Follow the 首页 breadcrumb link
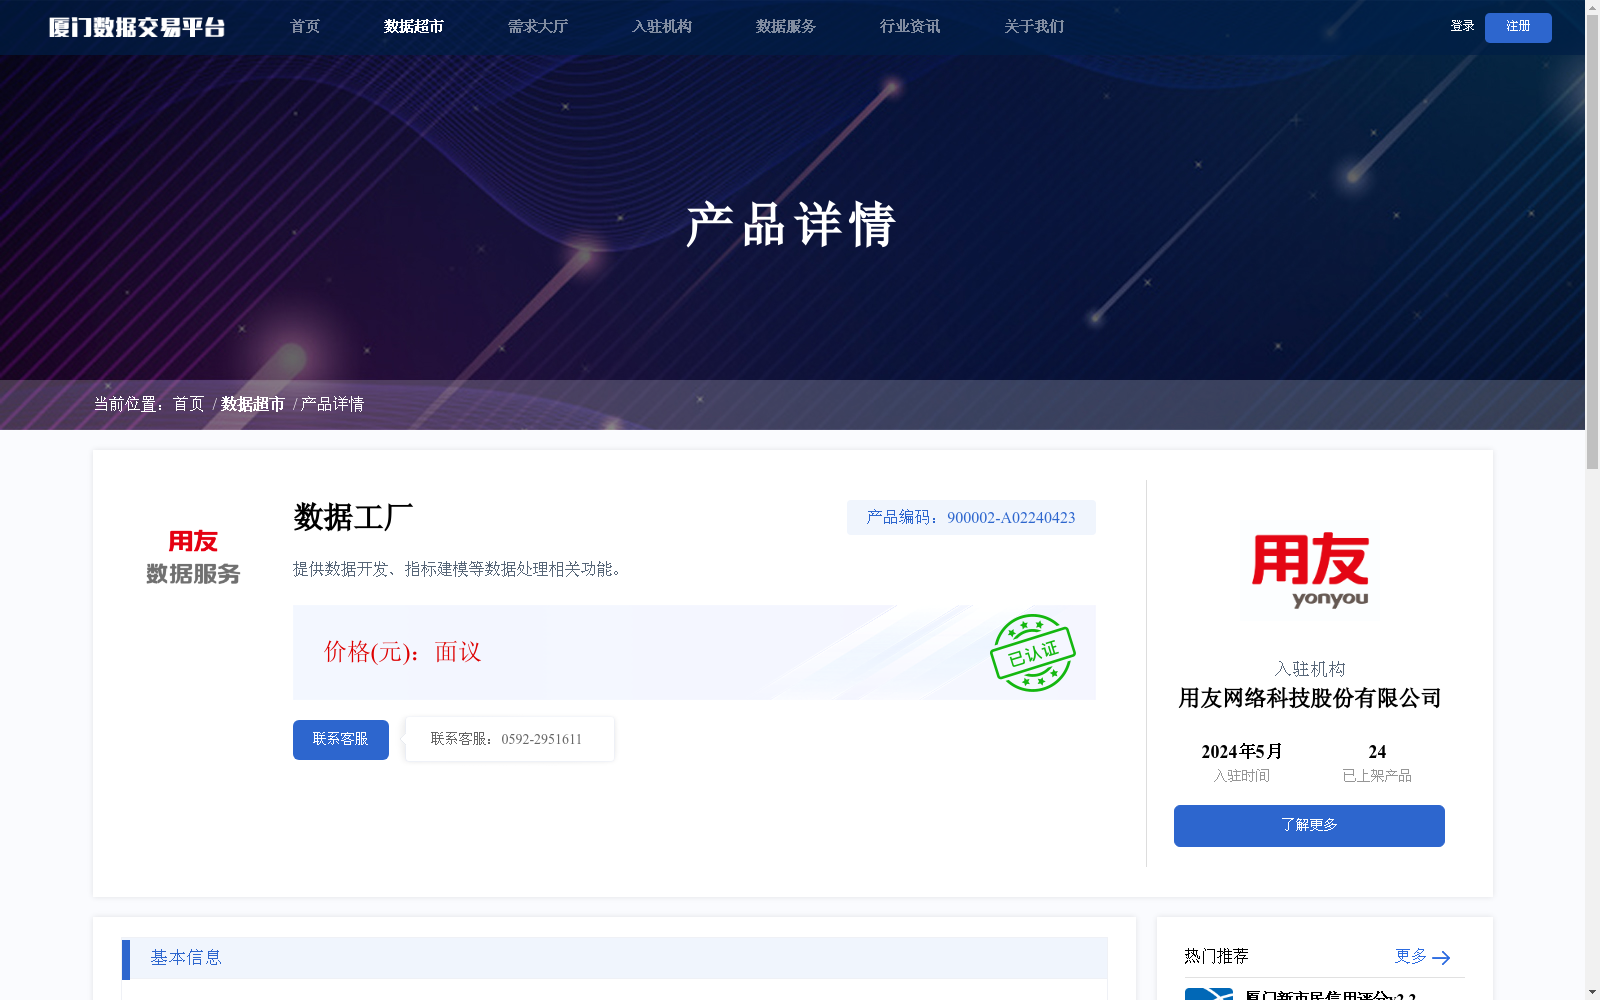Screen dimensions: 1600x1000 pos(188,404)
